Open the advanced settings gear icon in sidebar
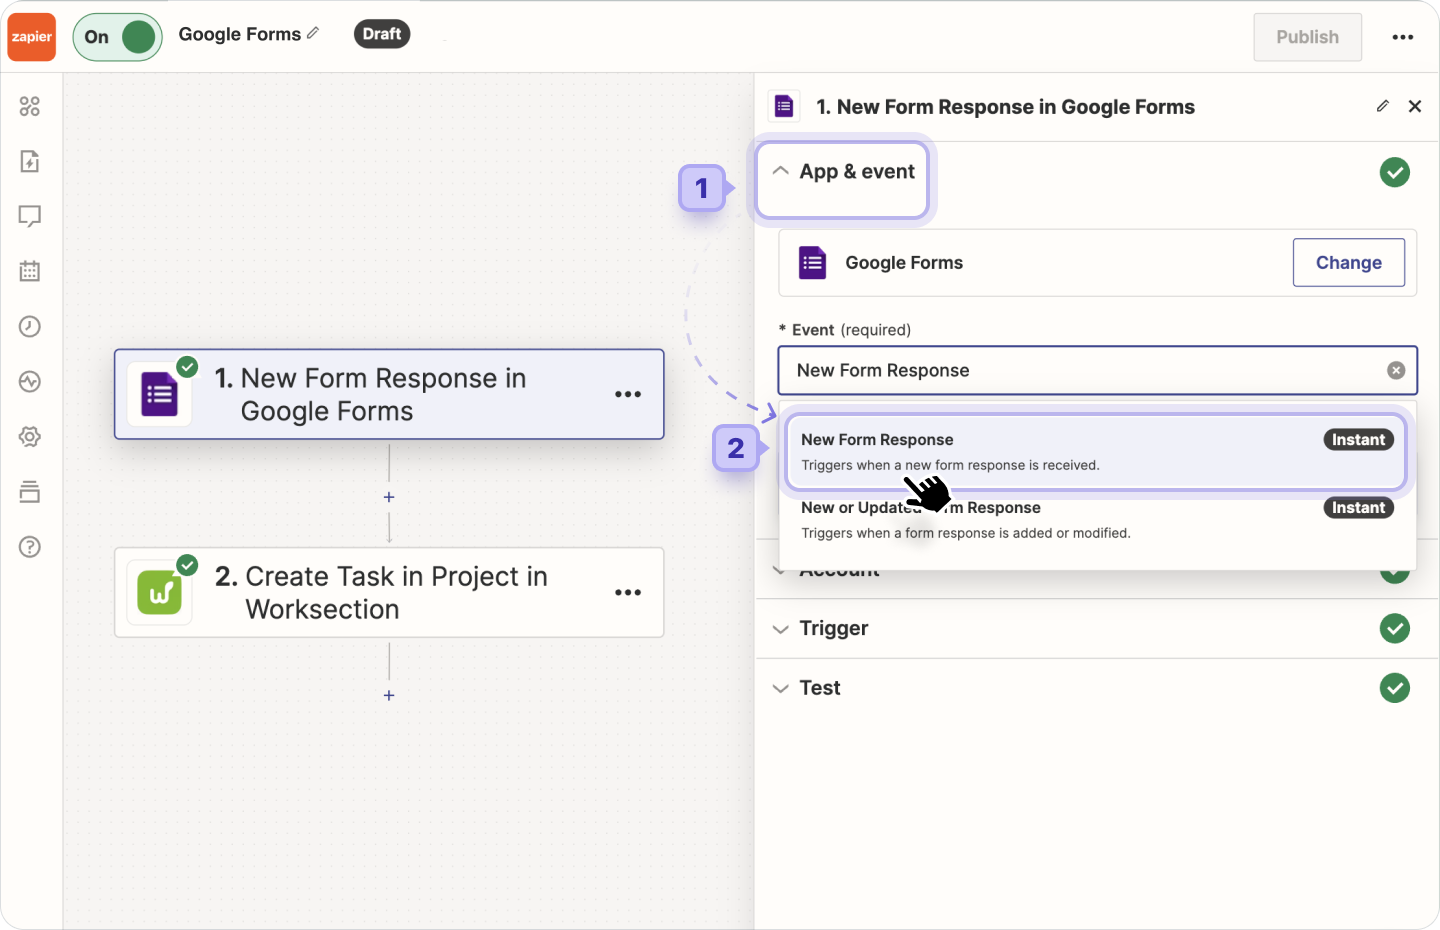The width and height of the screenshot is (1440, 930). (30, 436)
